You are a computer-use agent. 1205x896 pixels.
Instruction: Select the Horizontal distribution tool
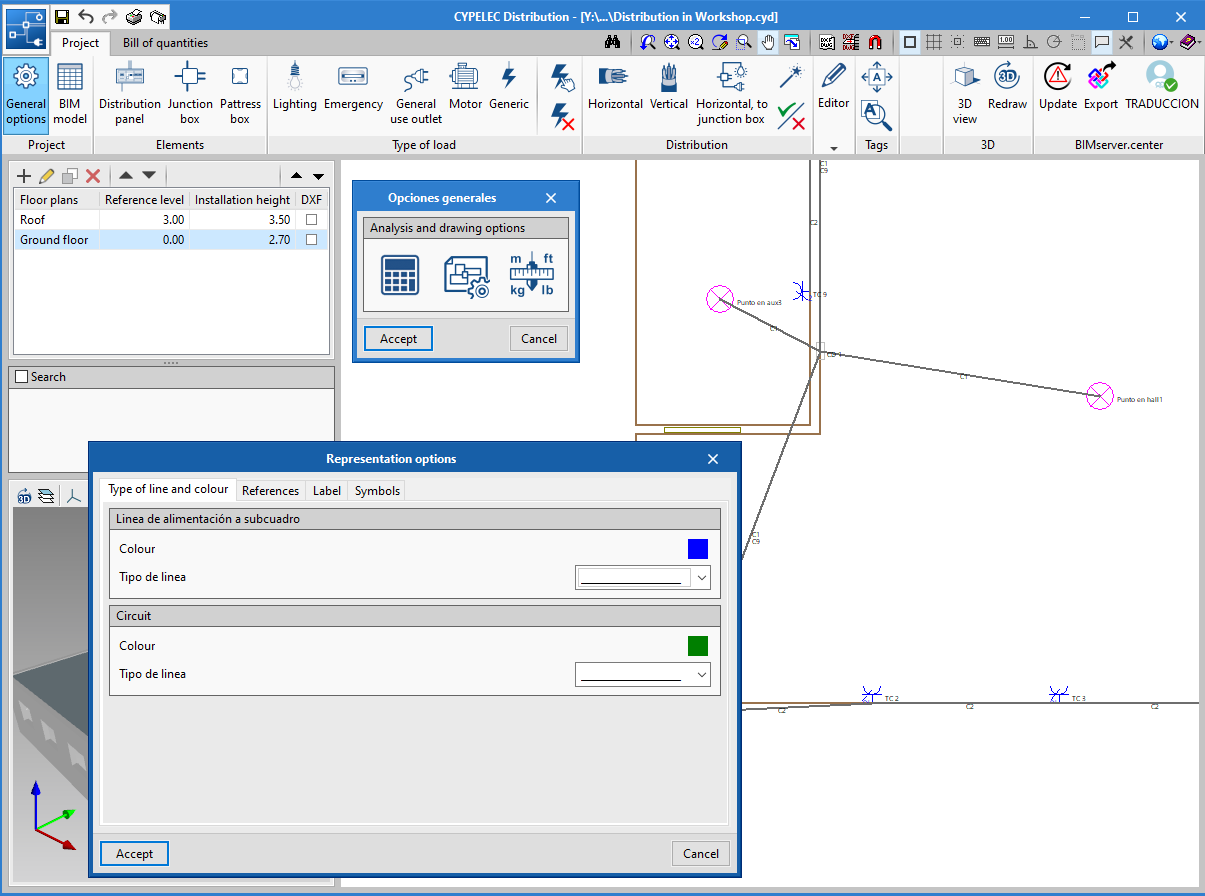tap(615, 87)
